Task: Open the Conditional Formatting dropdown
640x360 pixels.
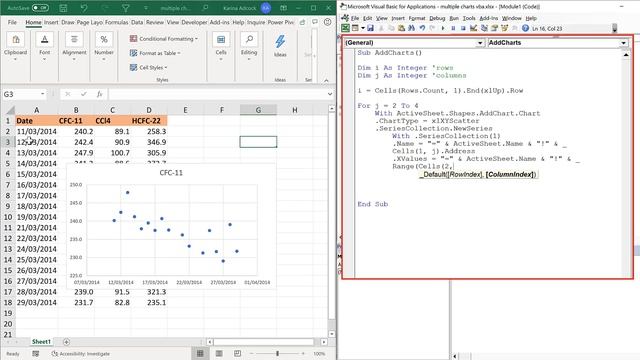Action: click(x=164, y=39)
